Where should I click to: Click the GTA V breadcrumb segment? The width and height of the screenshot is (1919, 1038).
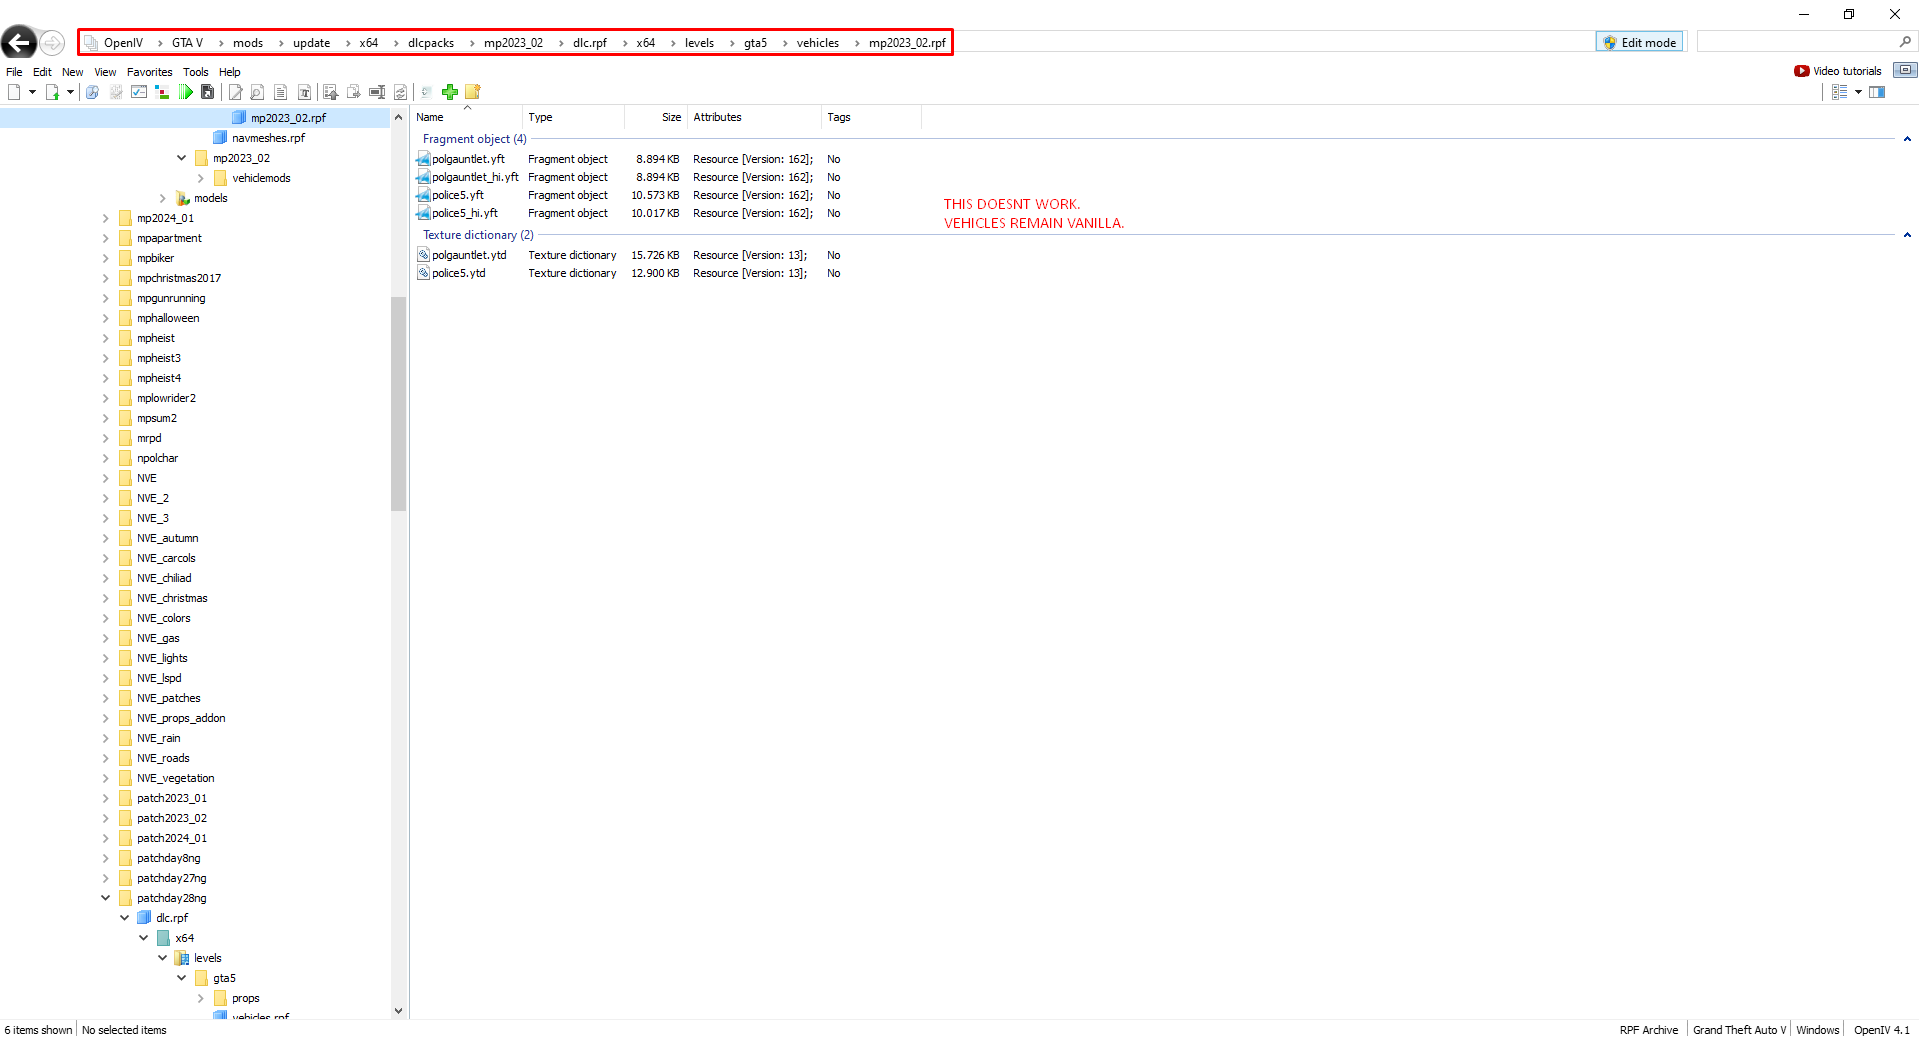[x=187, y=43]
